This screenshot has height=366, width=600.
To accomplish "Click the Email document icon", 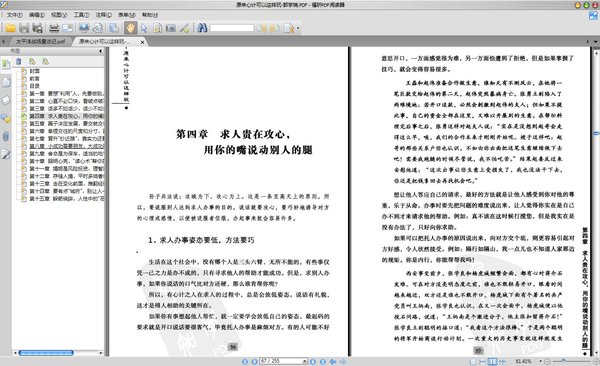I will tap(67, 28).
